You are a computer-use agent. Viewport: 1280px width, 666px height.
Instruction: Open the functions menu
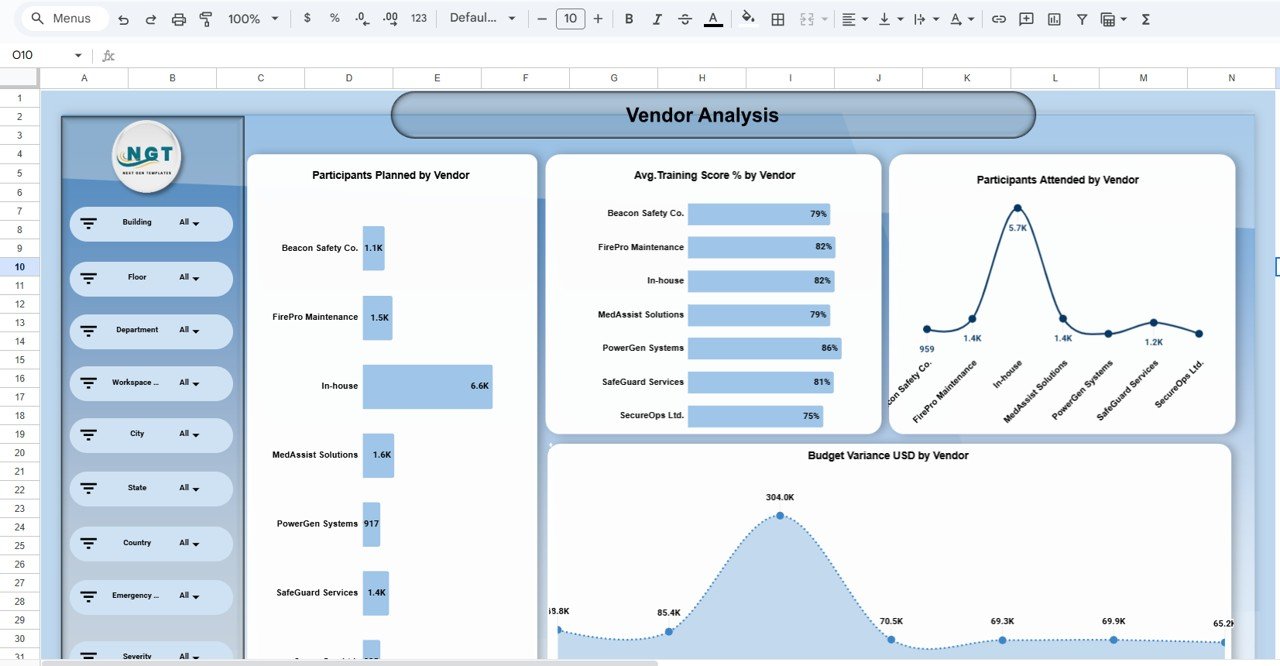tap(1145, 18)
